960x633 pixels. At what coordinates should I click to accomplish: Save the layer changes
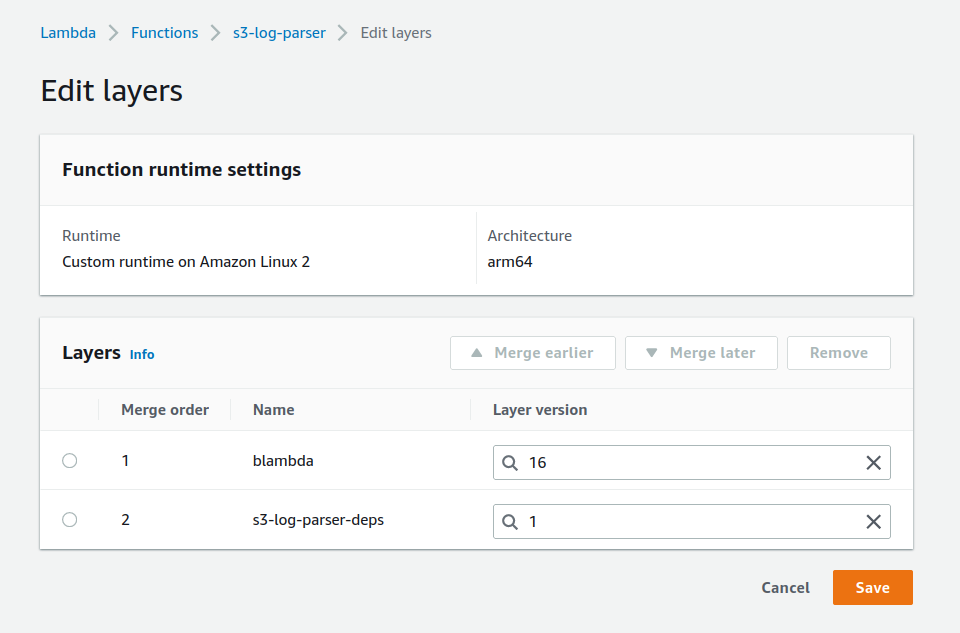click(x=872, y=588)
